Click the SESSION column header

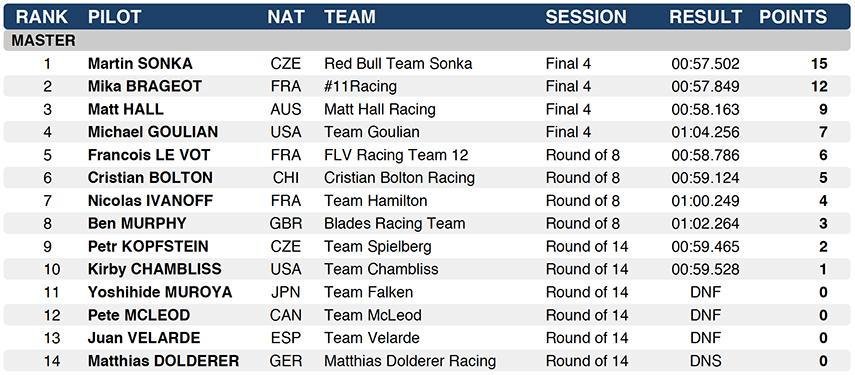click(586, 17)
